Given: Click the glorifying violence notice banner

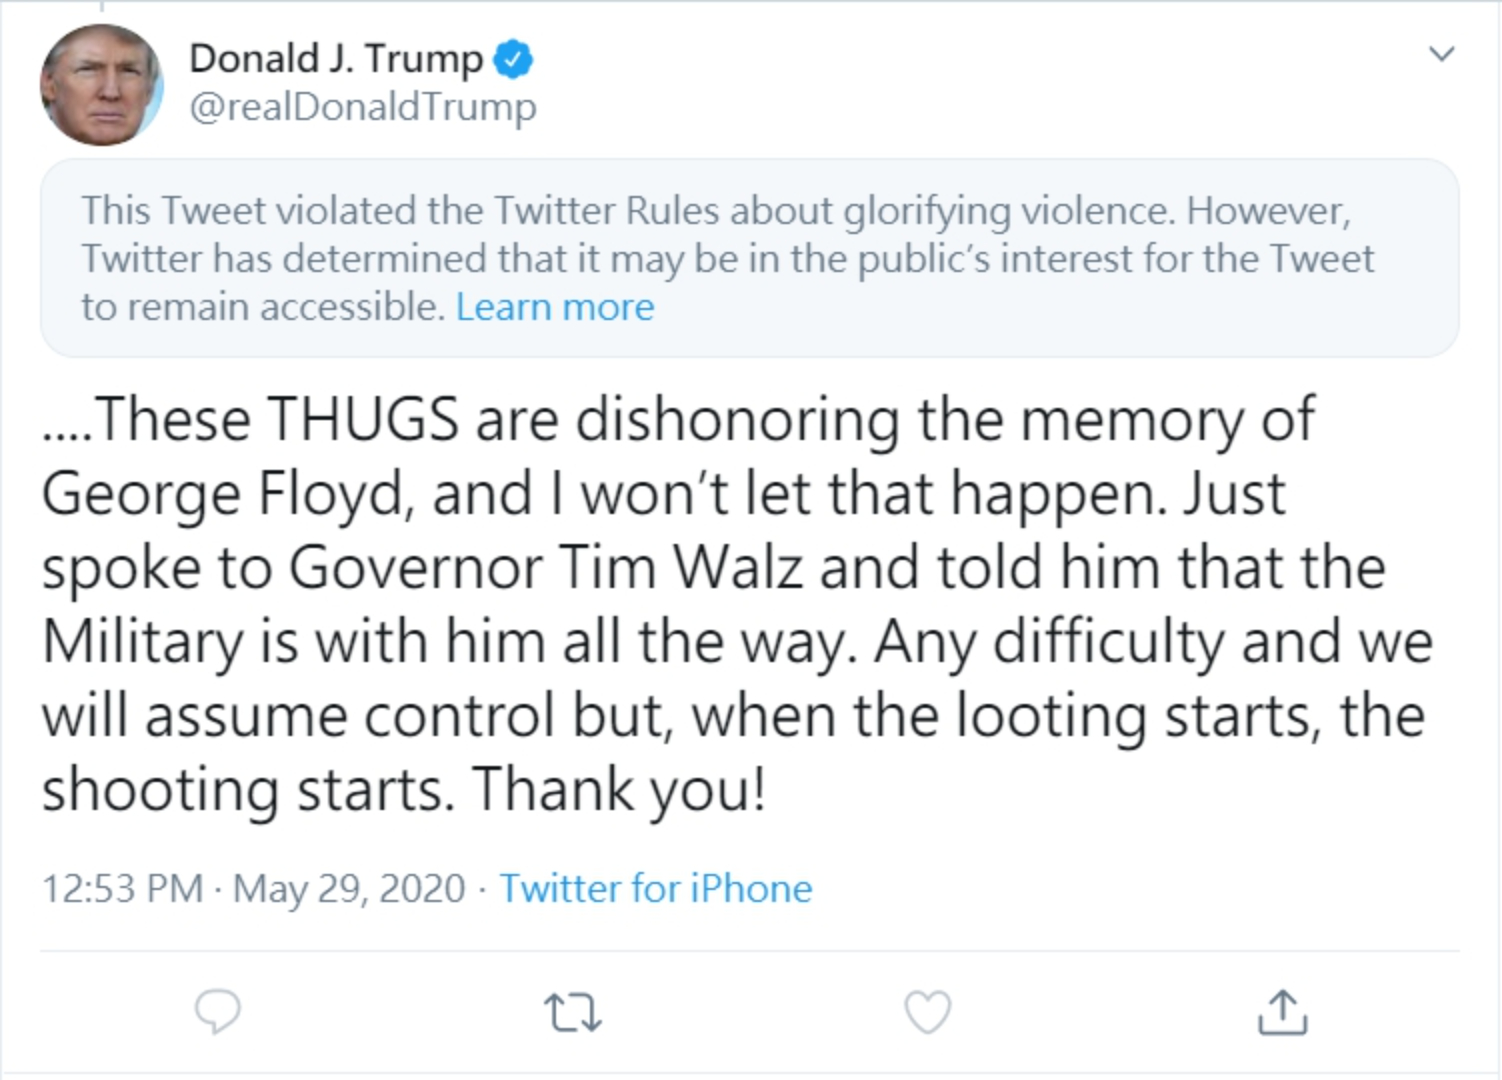Looking at the screenshot, I should point(749,258).
